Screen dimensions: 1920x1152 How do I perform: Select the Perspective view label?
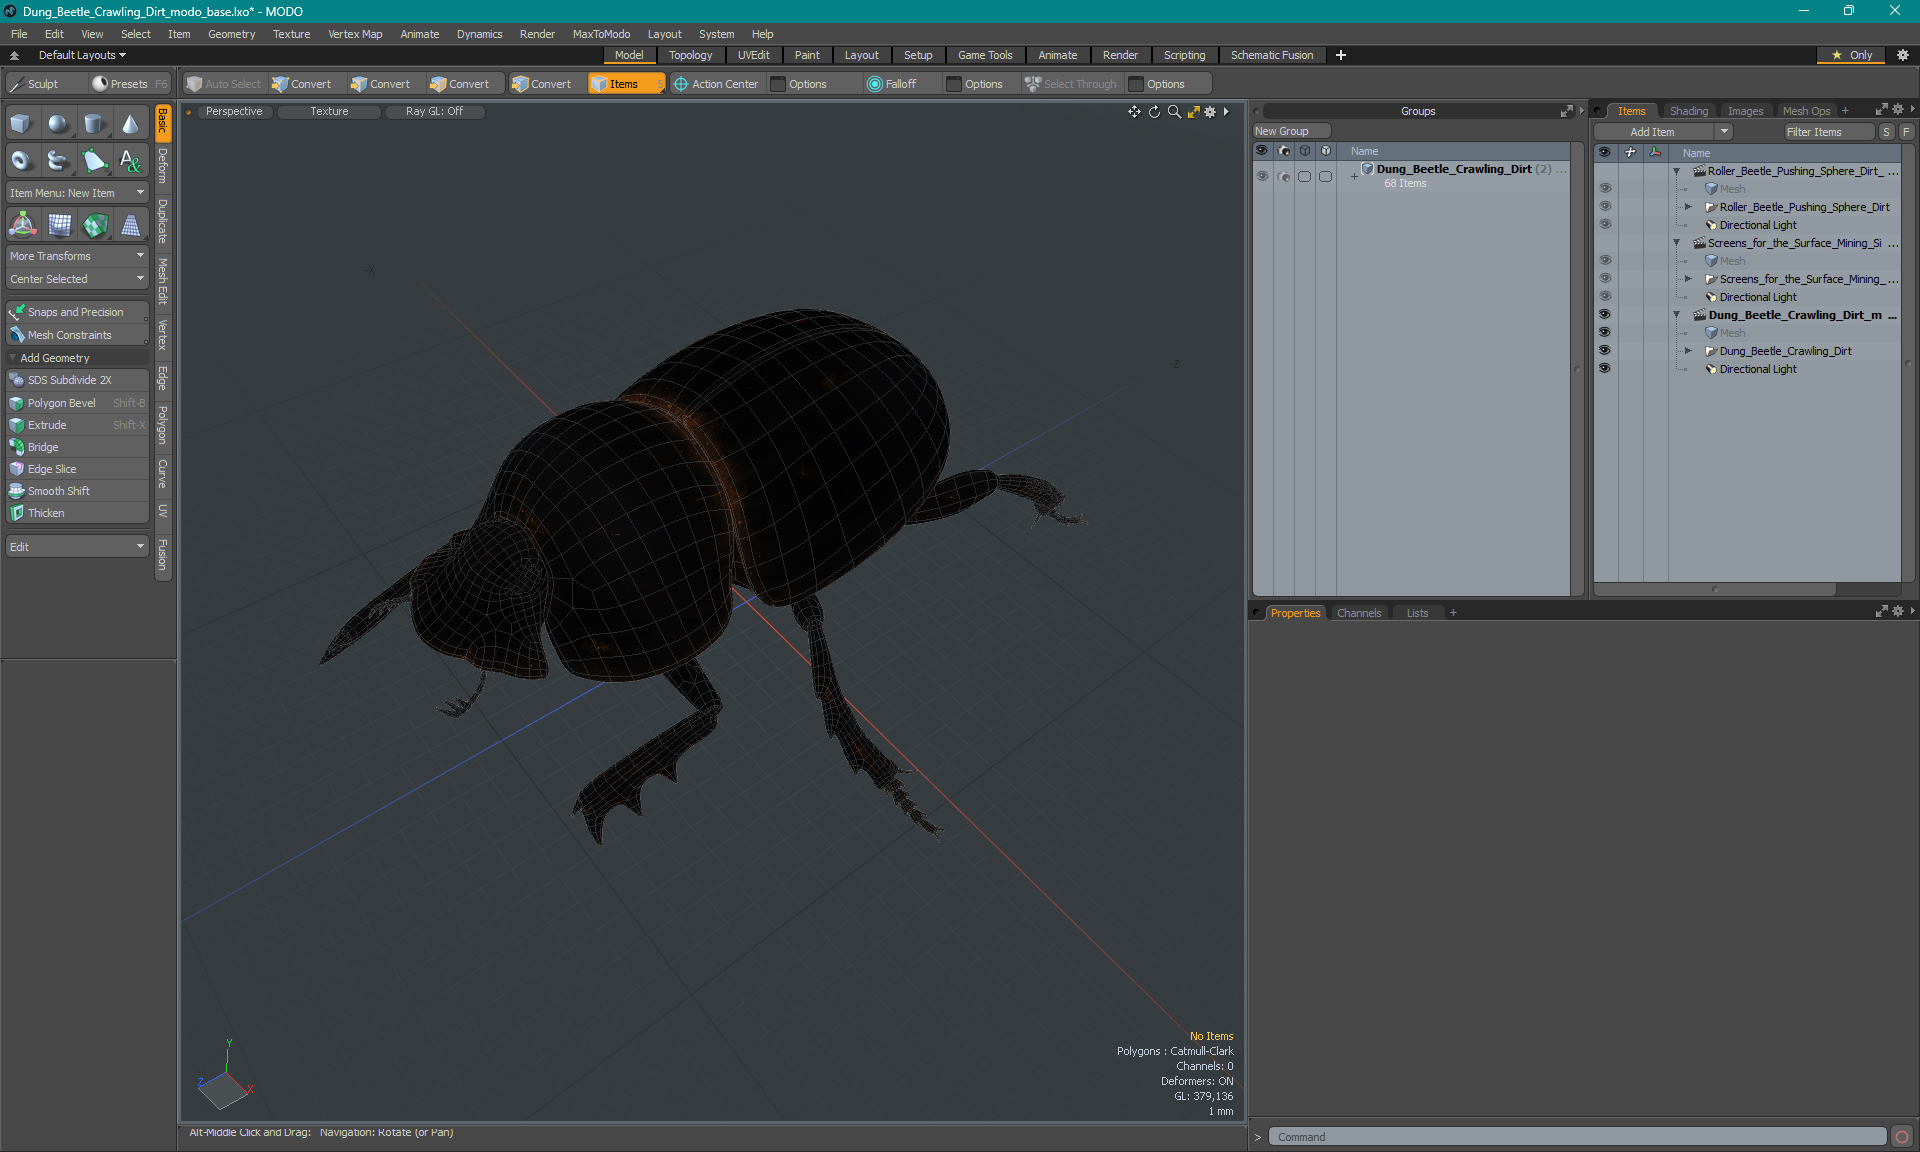(x=233, y=112)
